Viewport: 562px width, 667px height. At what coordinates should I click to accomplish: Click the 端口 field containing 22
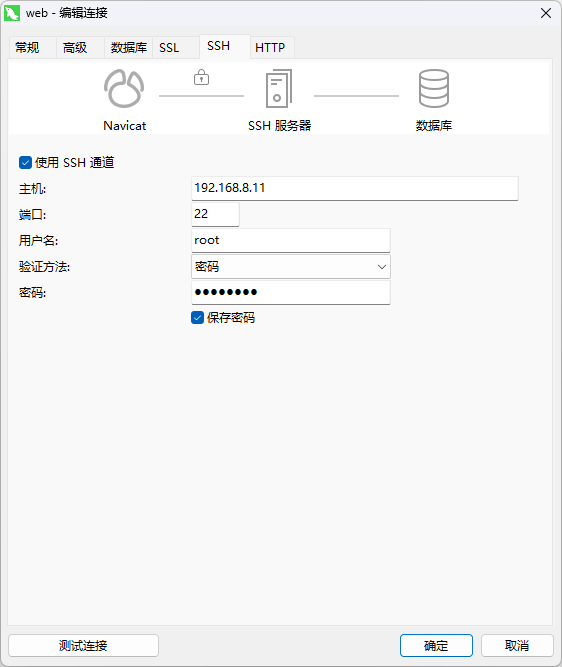215,214
